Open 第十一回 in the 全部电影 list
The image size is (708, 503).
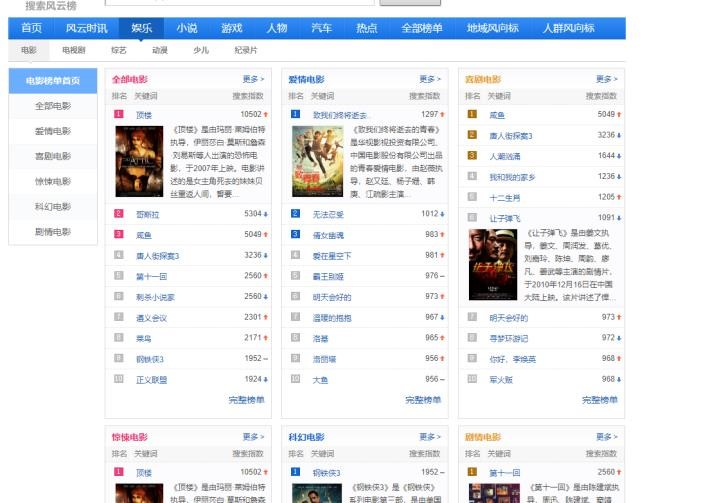151,276
